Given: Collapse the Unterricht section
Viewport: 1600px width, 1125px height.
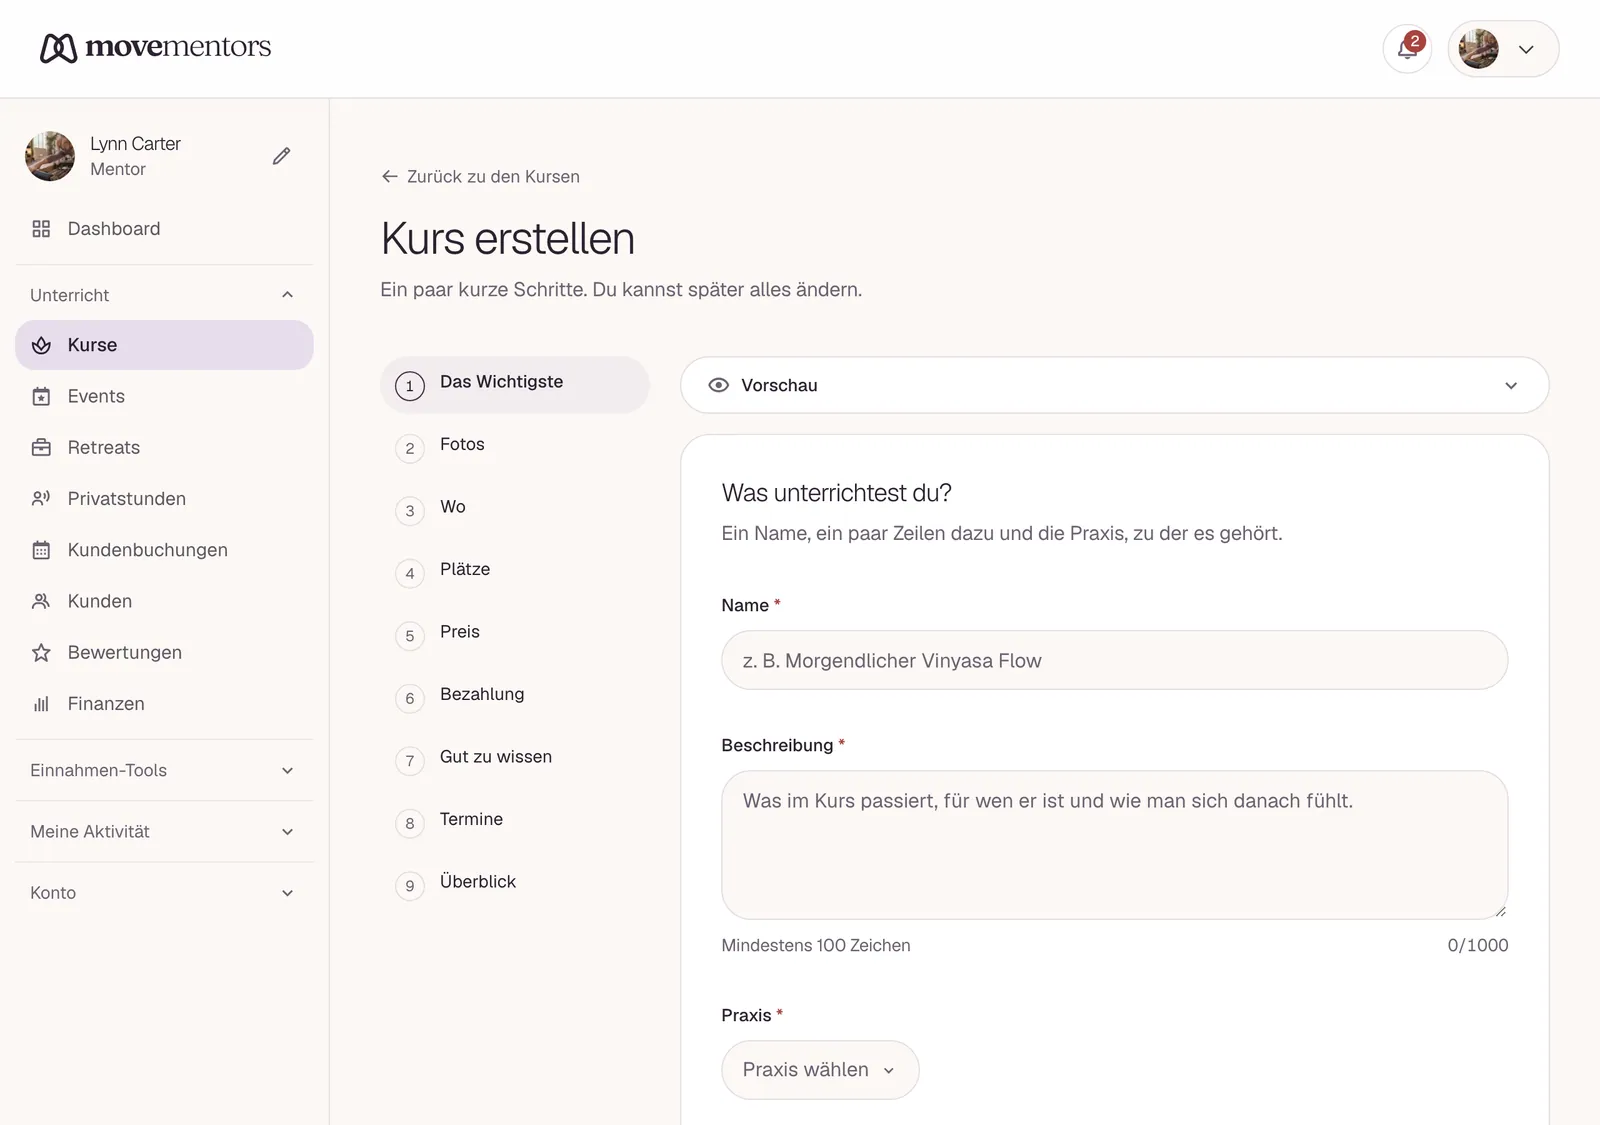Looking at the screenshot, I should pos(164,295).
